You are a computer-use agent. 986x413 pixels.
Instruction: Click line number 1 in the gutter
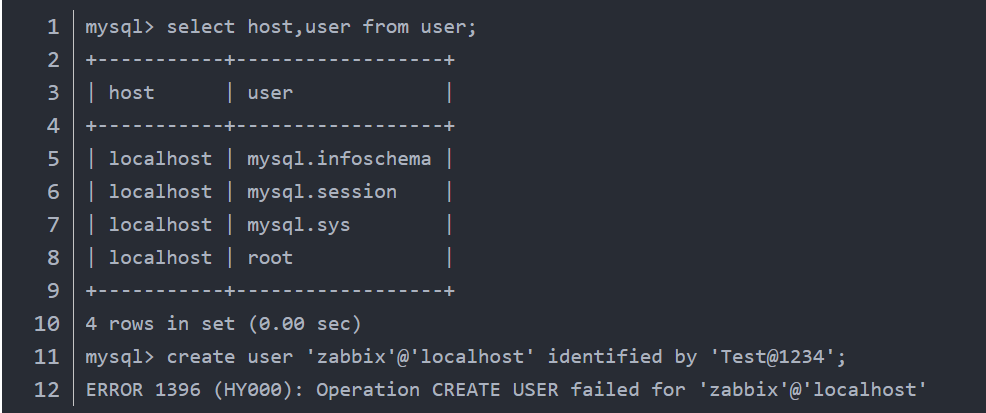(x=52, y=27)
